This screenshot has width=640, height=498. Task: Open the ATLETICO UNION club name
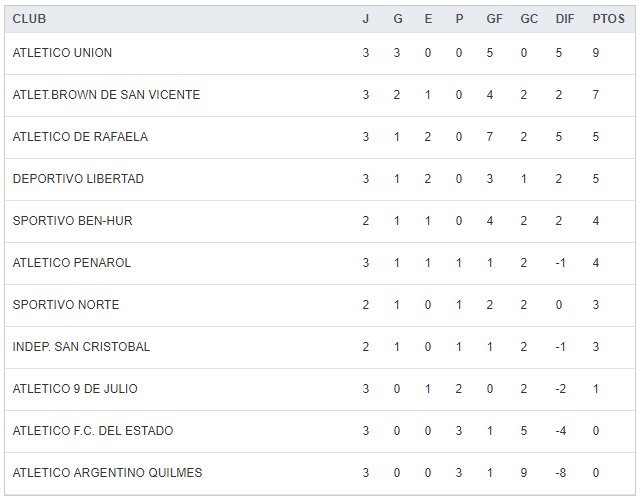click(x=62, y=53)
